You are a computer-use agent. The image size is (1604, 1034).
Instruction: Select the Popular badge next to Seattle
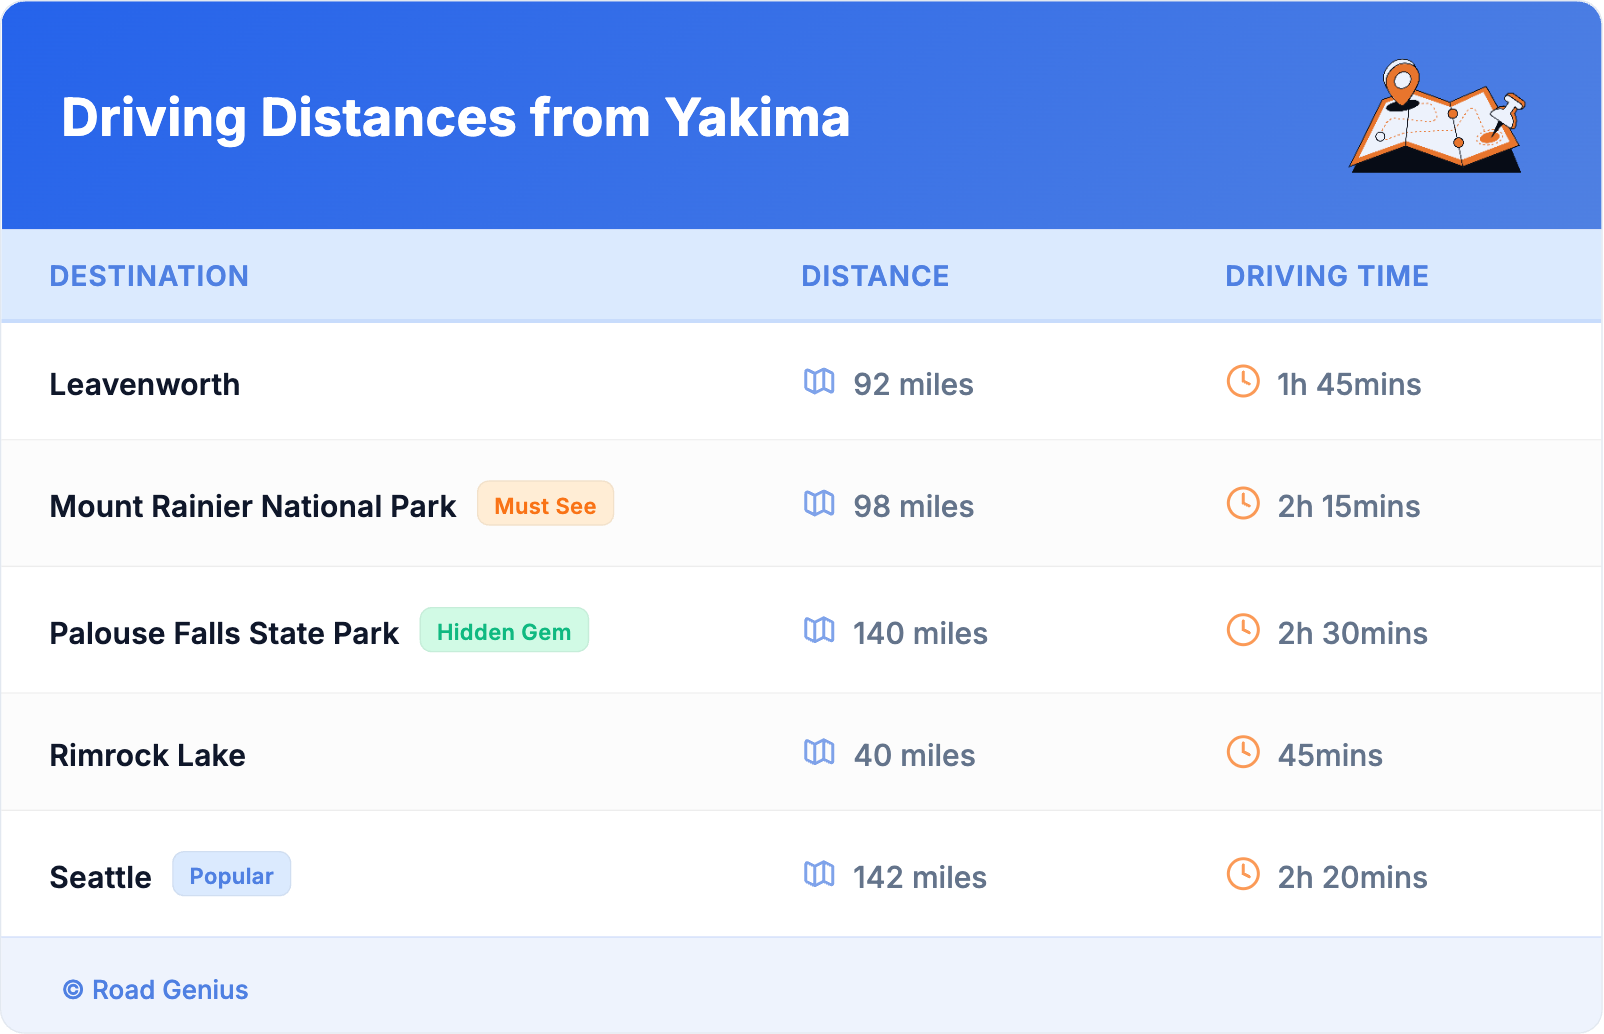pyautogui.click(x=231, y=875)
